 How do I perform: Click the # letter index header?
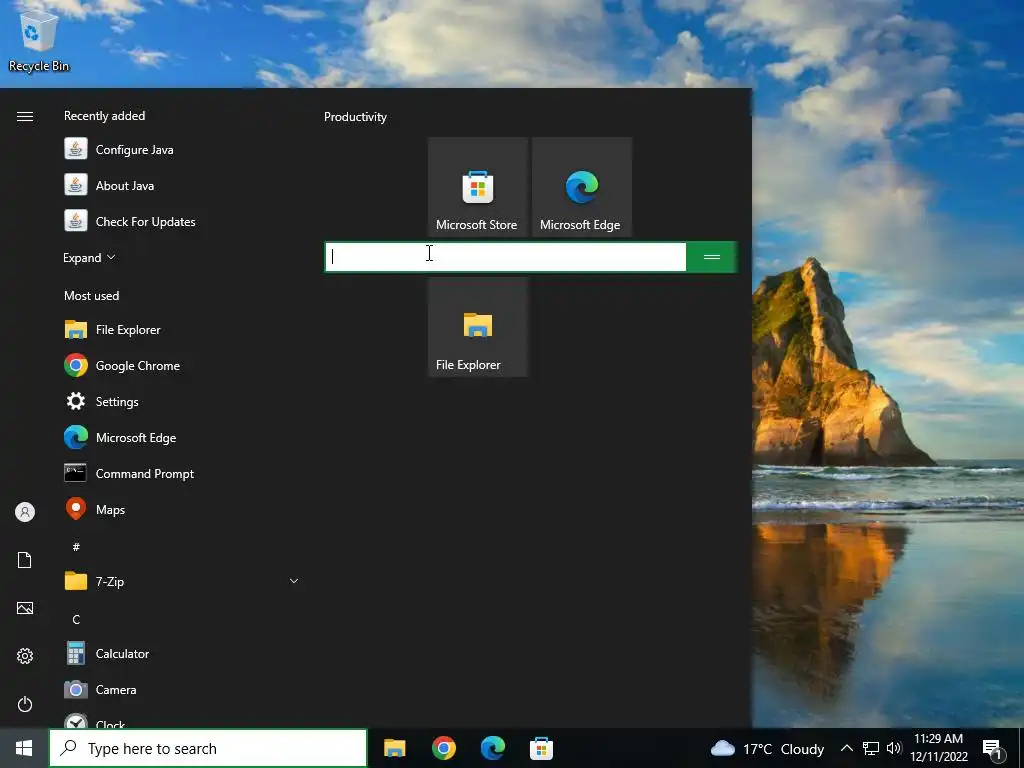(76, 547)
